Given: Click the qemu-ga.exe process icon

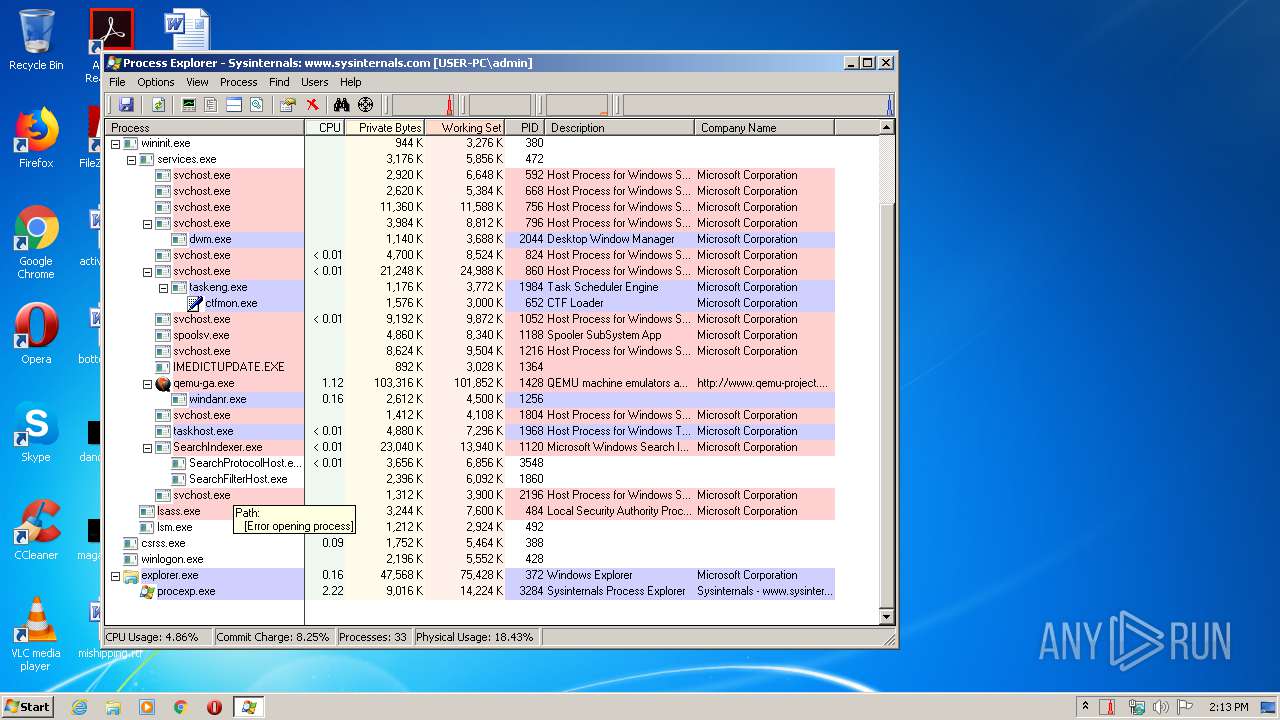Looking at the screenshot, I should [x=163, y=383].
